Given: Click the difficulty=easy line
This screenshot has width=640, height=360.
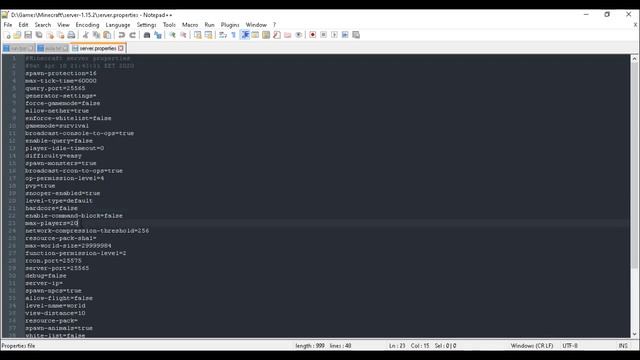Looking at the screenshot, I should click(x=53, y=156).
